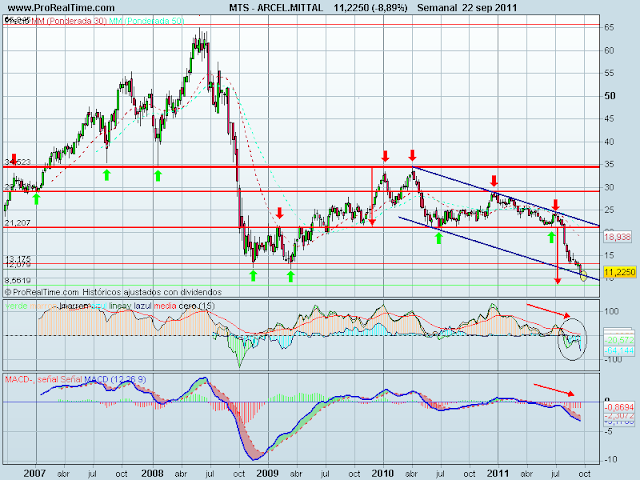Viewport: 640px width, 480px height.
Task: Click the 18,938 moving average value tag
Action: click(x=618, y=237)
